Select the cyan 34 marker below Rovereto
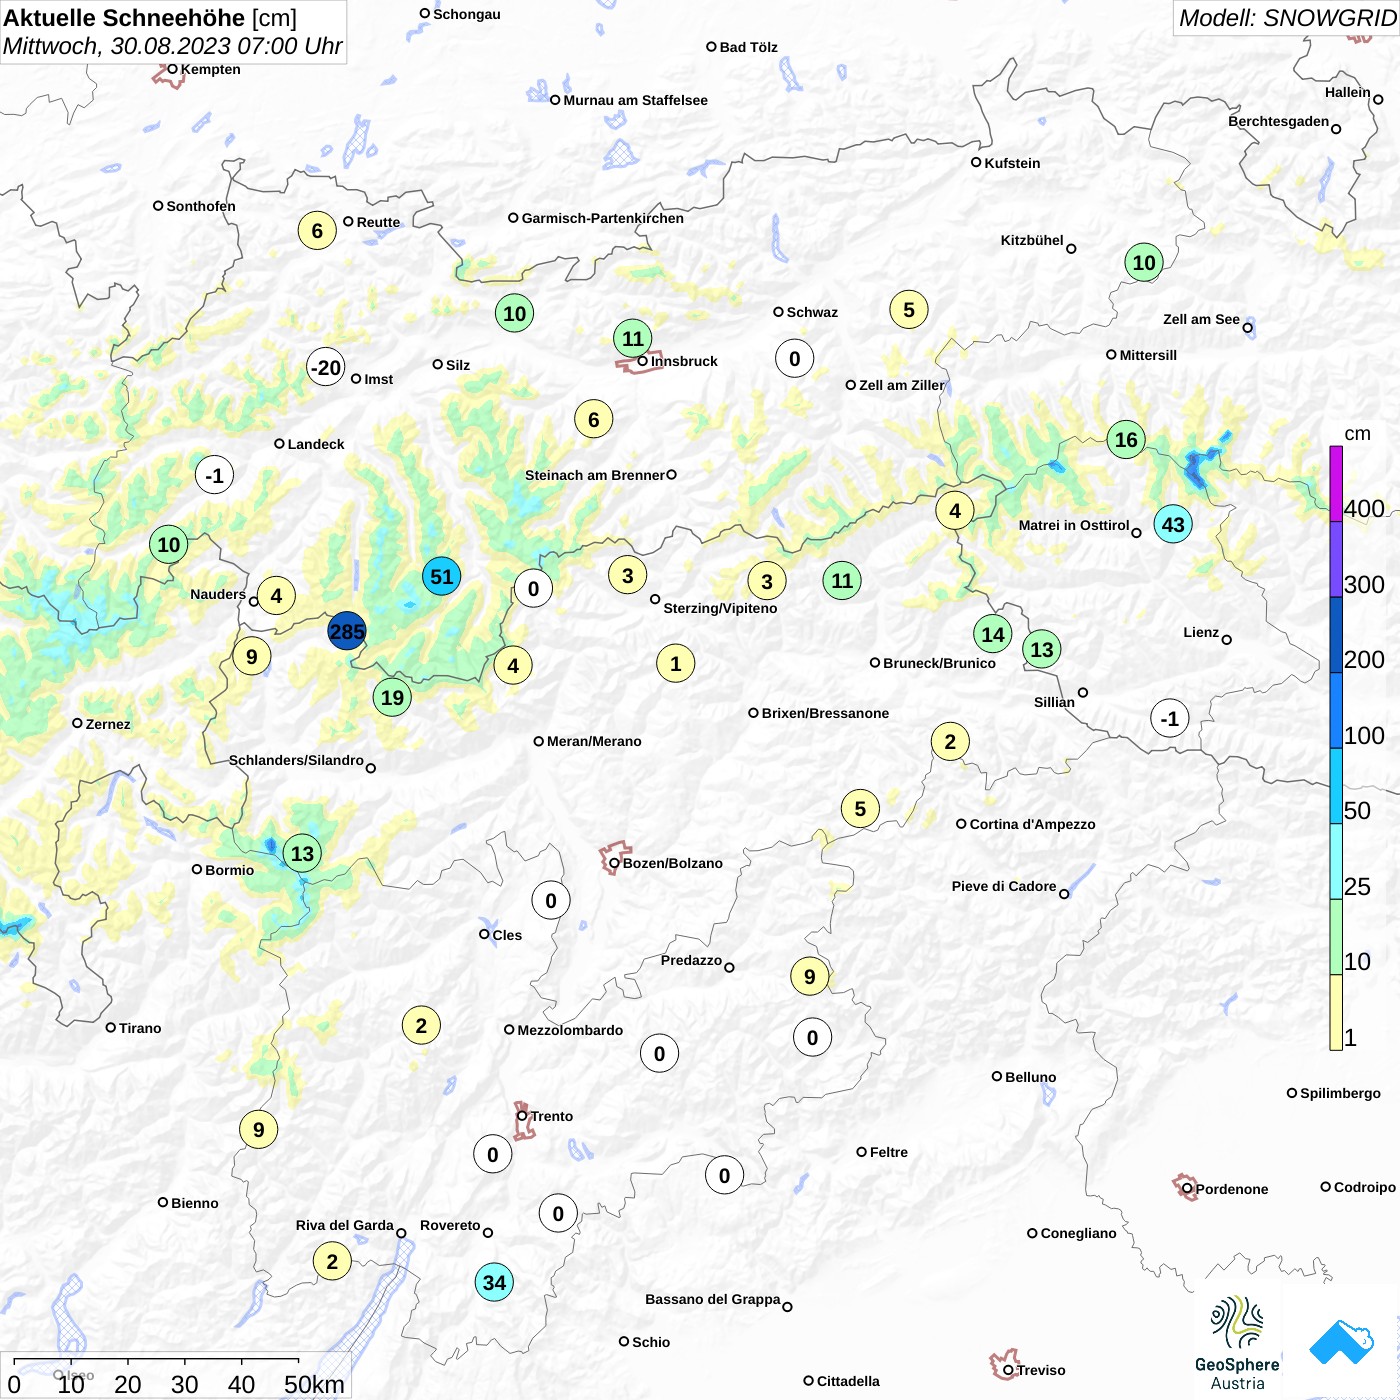 click(494, 1282)
